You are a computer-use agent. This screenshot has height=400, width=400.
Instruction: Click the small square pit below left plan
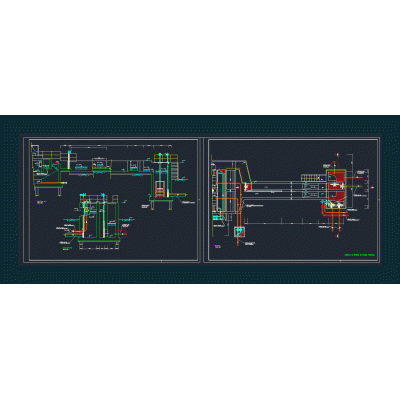(239, 232)
